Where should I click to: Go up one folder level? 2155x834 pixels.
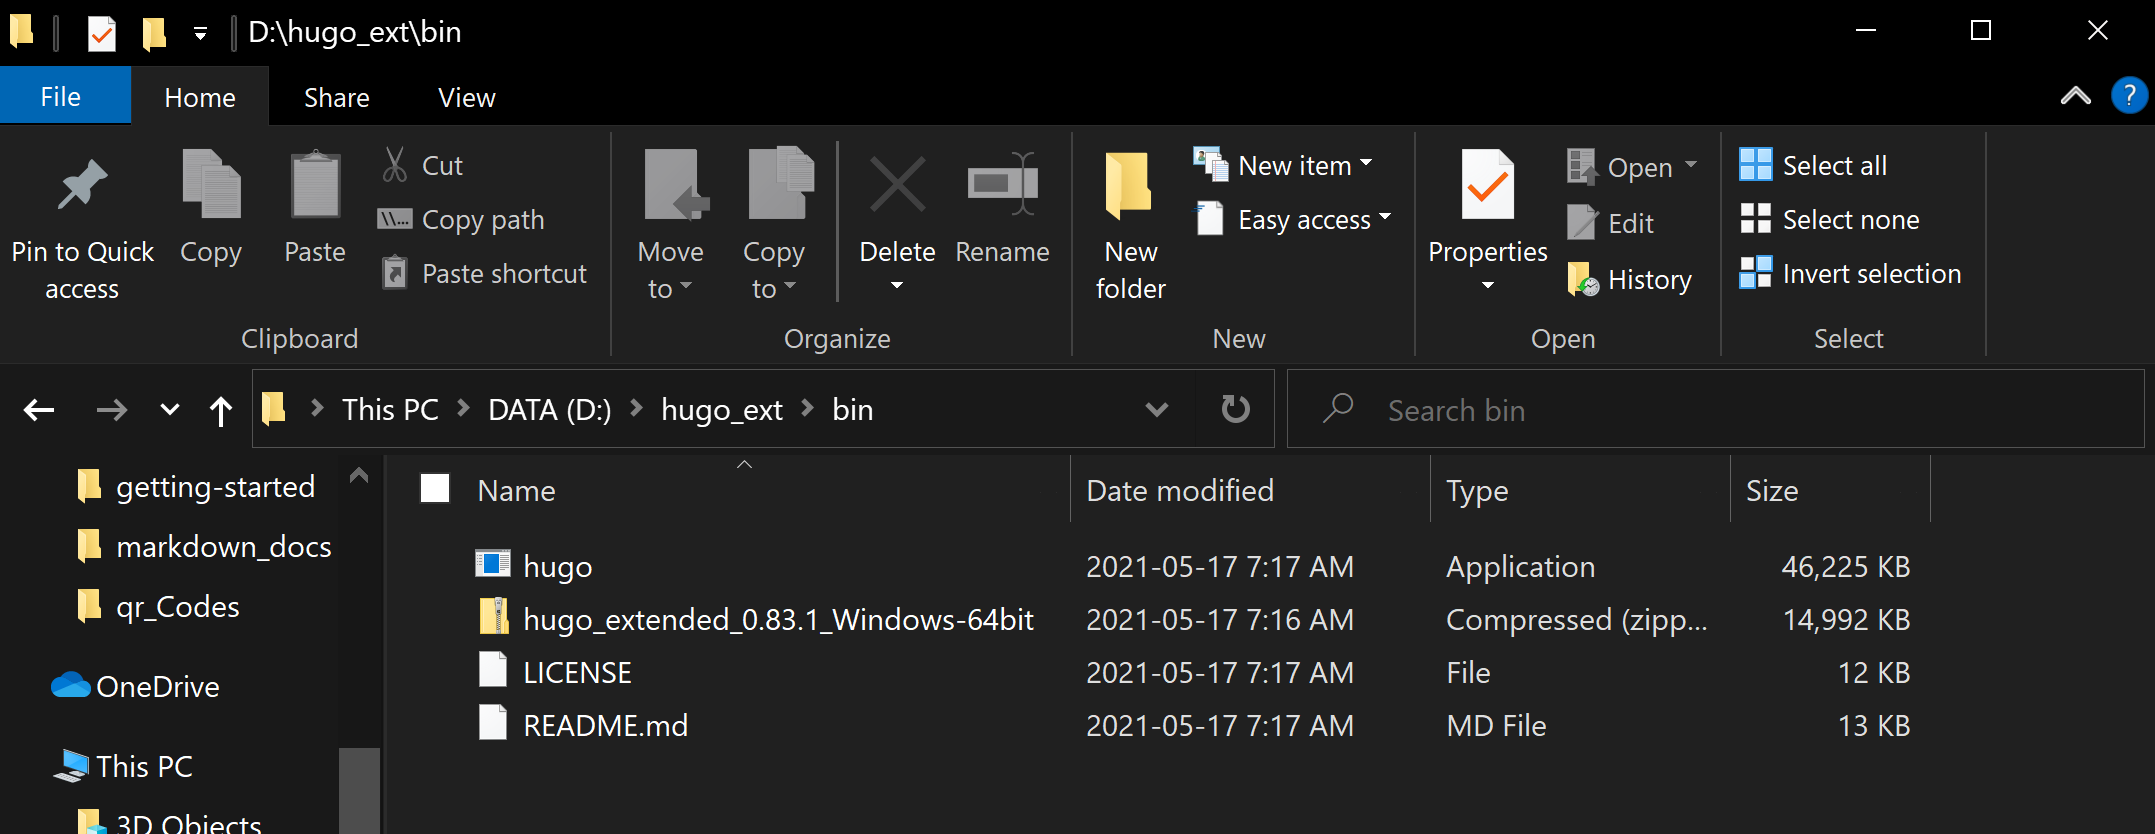[x=221, y=410]
